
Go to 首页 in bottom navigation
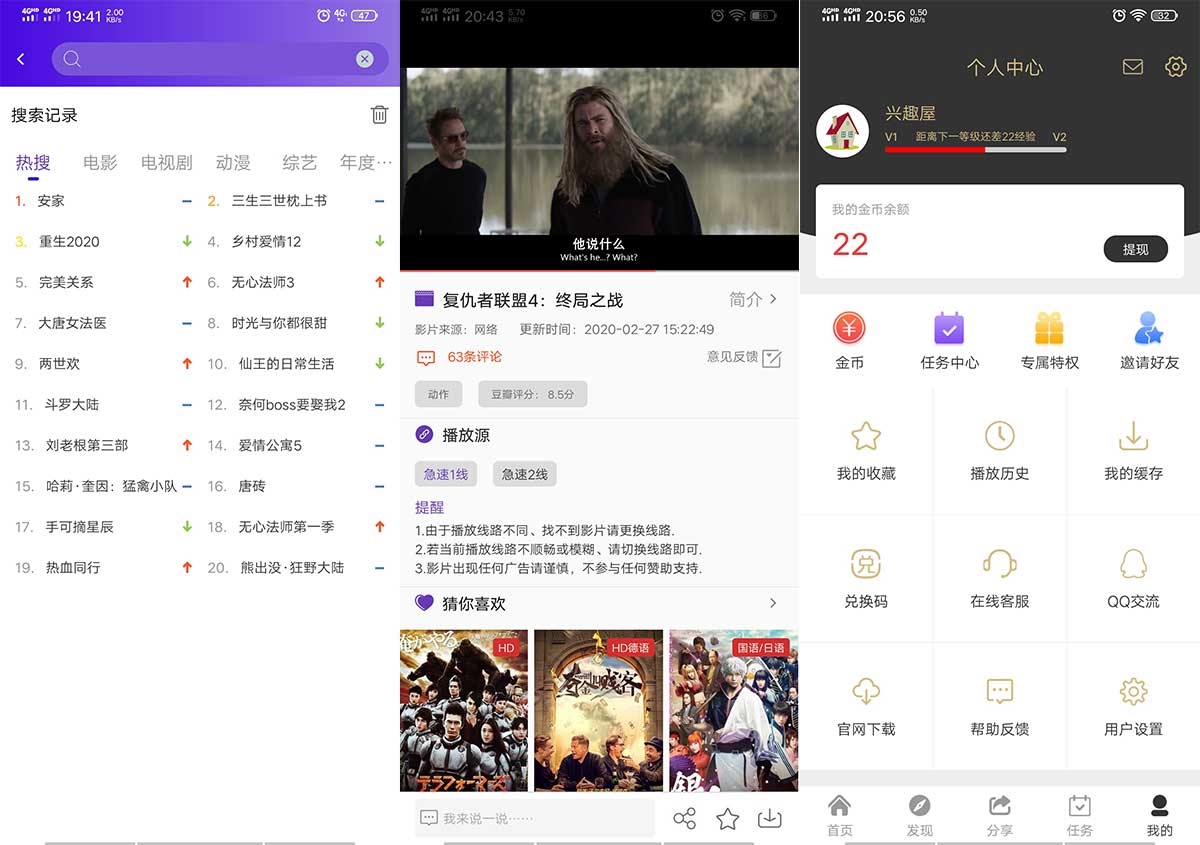point(840,815)
